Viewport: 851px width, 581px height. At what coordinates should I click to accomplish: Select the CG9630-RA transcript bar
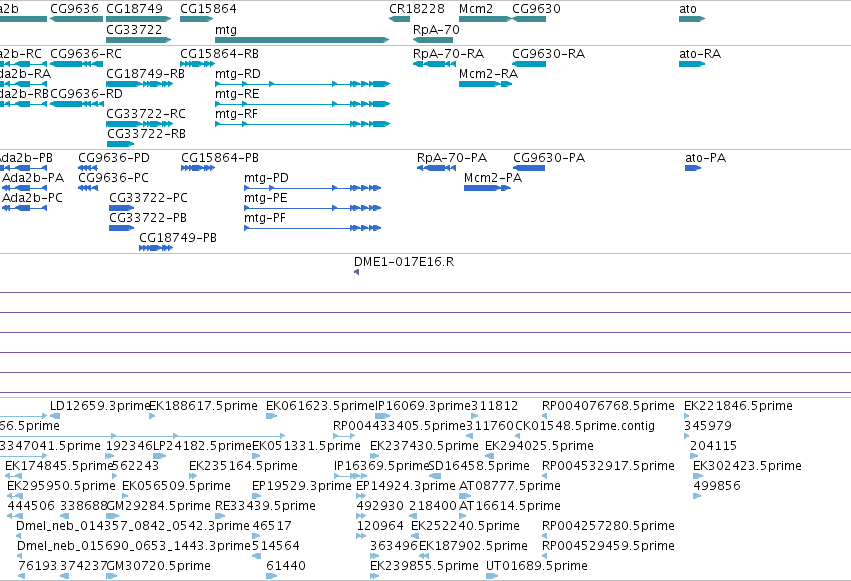529,64
